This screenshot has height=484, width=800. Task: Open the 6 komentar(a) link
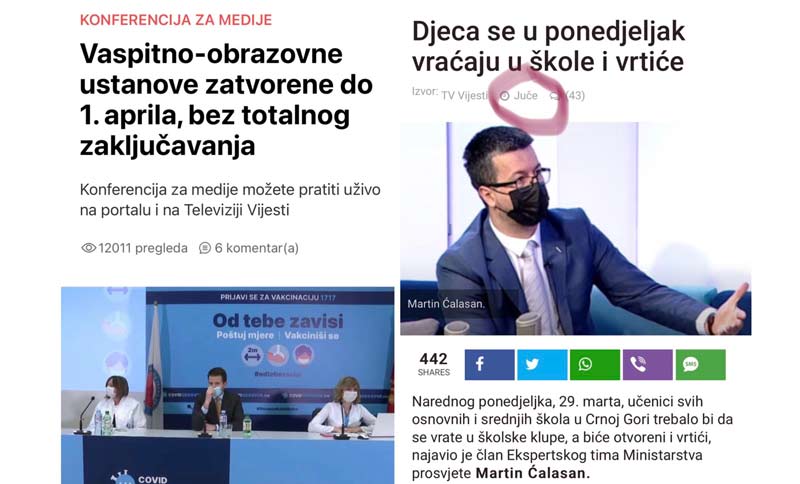click(257, 248)
